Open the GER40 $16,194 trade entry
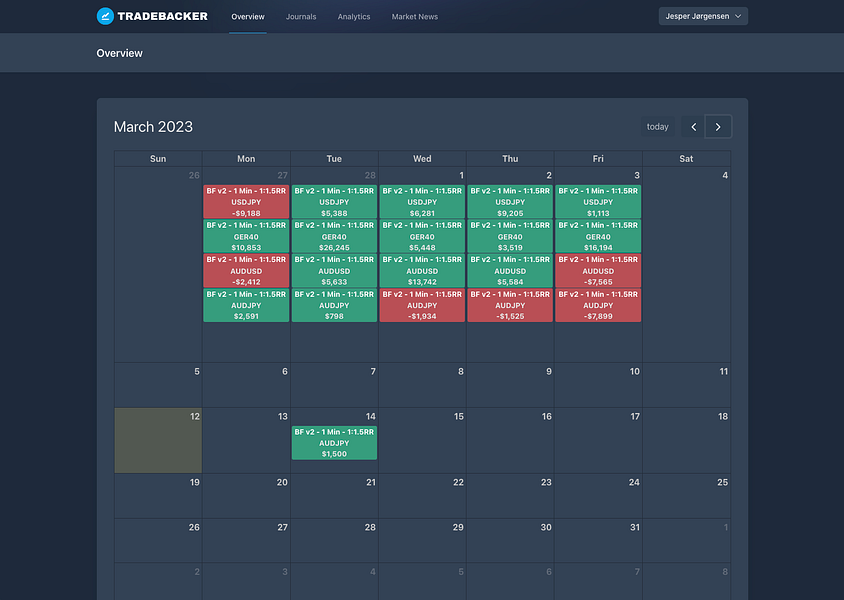This screenshot has width=844, height=600. pyautogui.click(x=598, y=236)
